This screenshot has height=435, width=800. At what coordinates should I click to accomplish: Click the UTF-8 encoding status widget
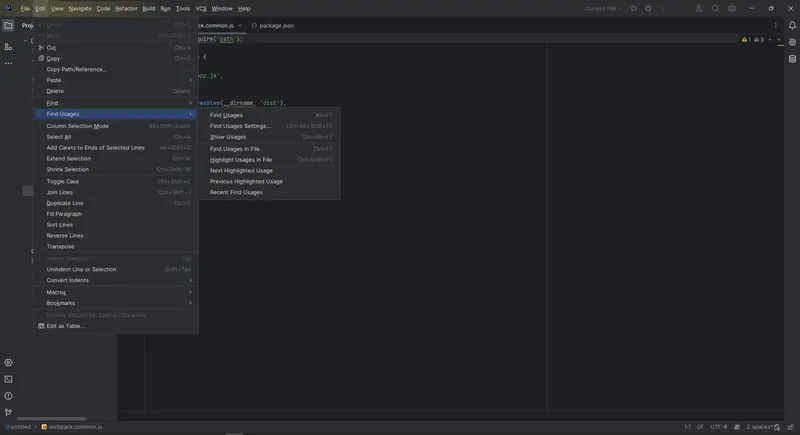(x=718, y=427)
